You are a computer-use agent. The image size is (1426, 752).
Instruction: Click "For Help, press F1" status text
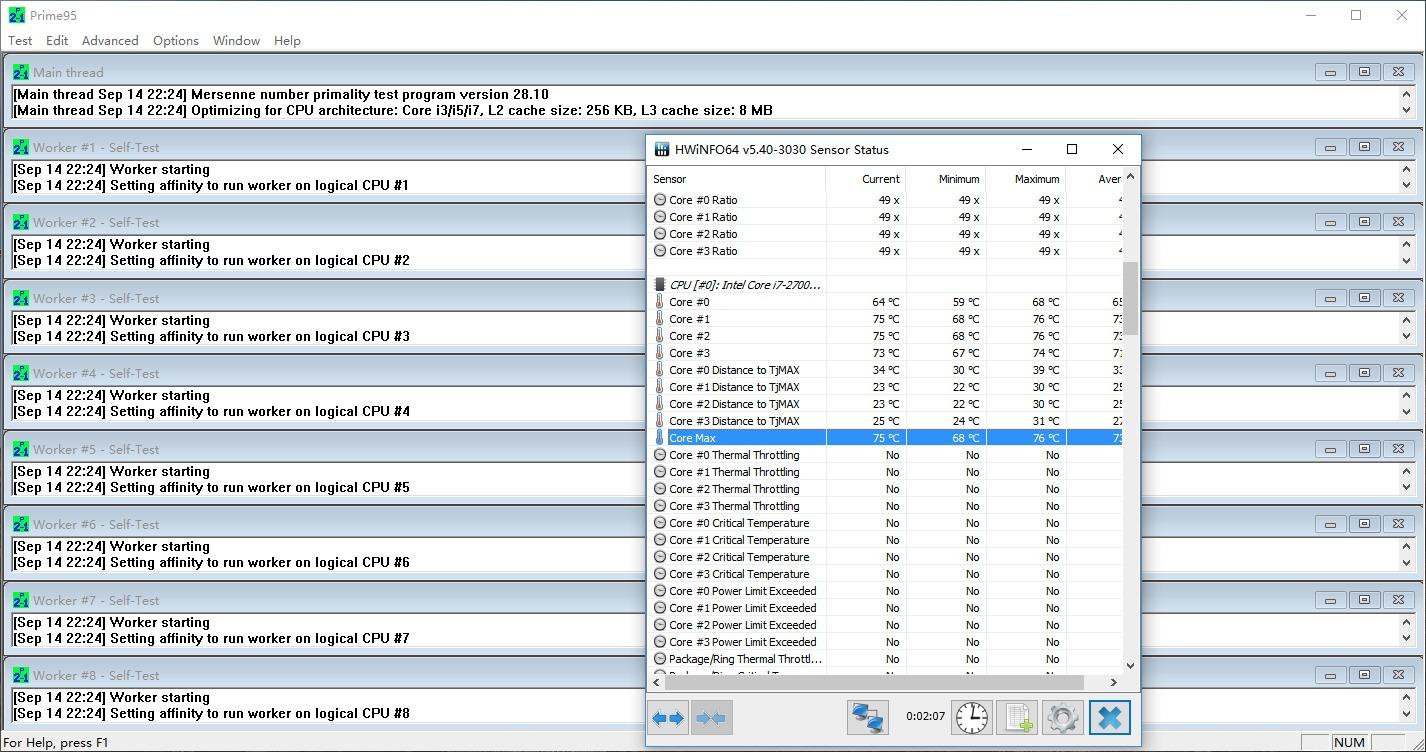tap(56, 742)
